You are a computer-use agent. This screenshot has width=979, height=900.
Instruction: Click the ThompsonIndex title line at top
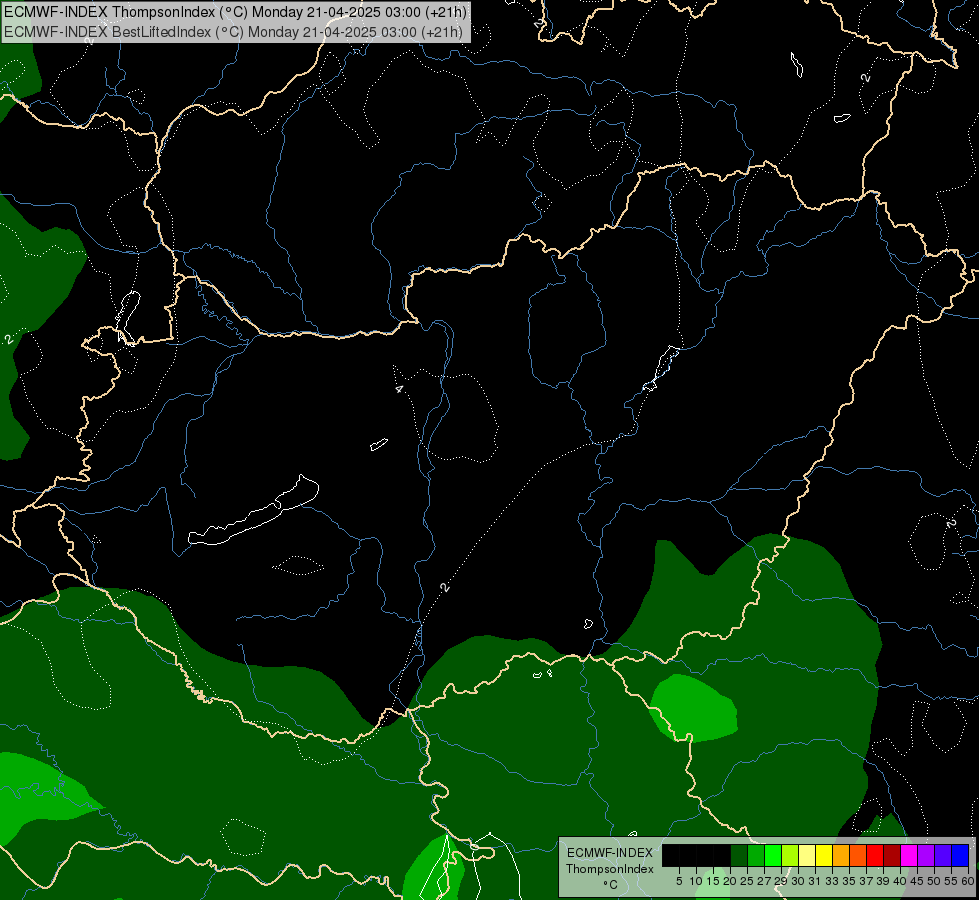(235, 12)
